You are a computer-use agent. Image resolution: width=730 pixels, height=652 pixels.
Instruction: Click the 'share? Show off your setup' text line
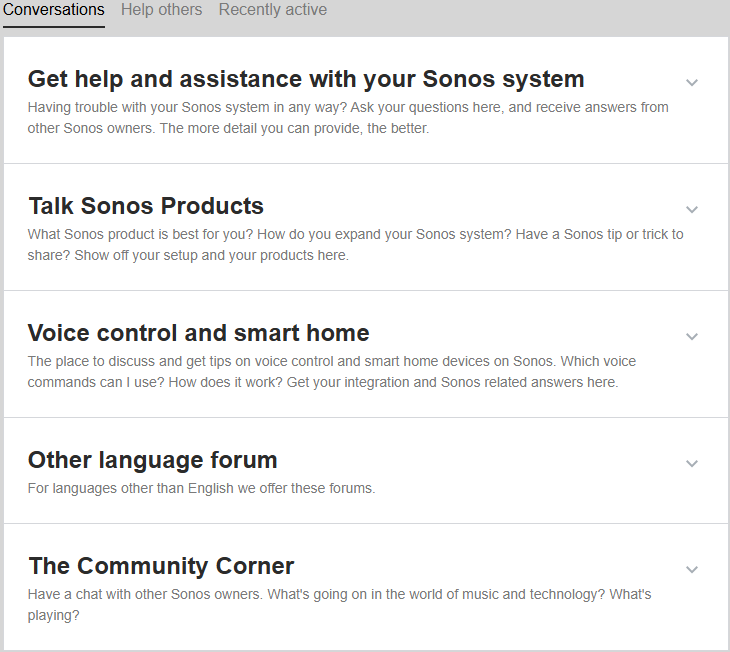[188, 256]
